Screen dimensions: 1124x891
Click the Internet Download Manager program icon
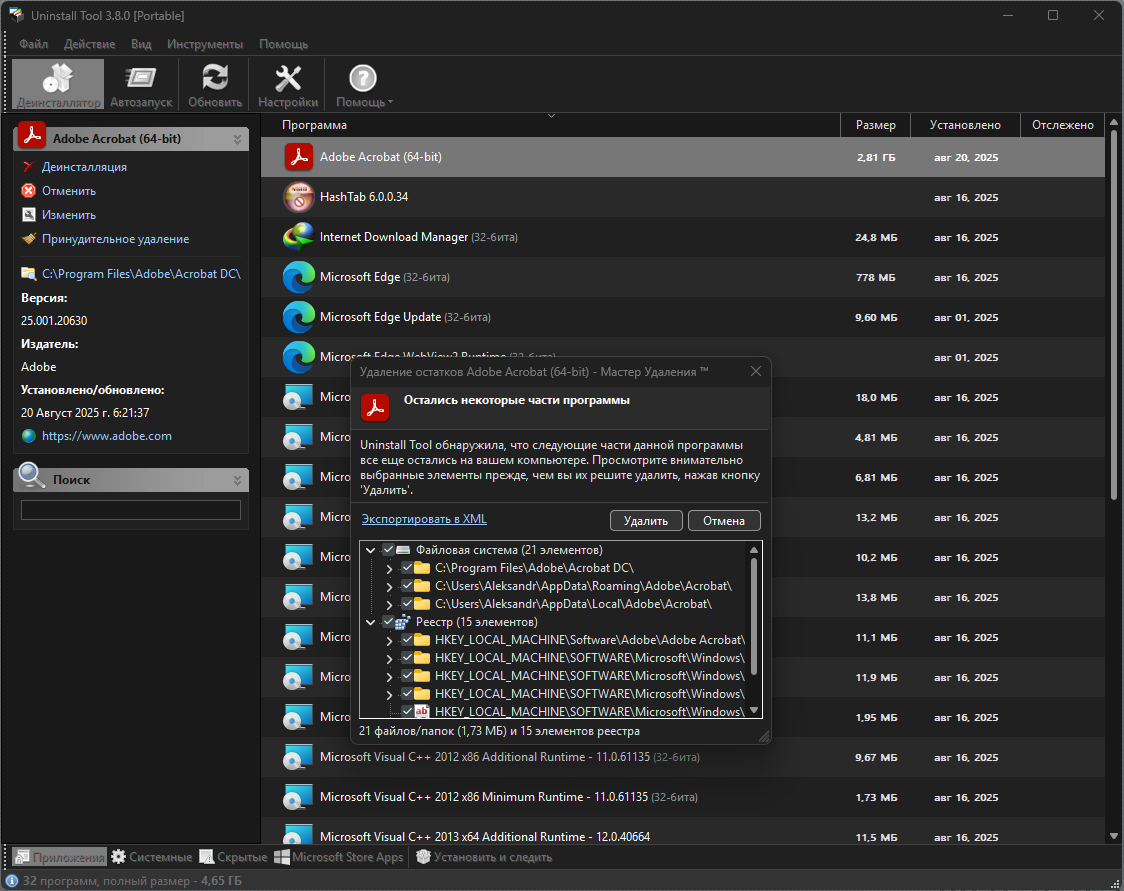[x=299, y=237]
